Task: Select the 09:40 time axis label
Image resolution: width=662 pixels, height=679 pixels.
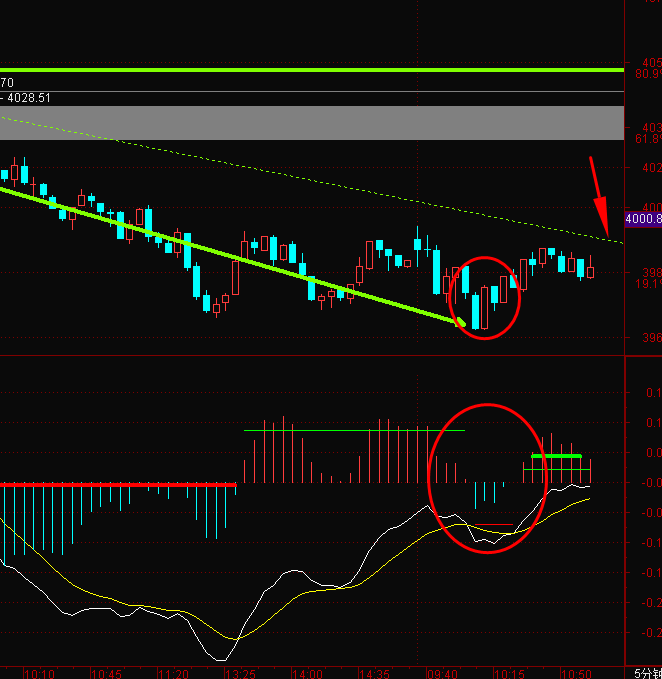Action: coord(442,674)
